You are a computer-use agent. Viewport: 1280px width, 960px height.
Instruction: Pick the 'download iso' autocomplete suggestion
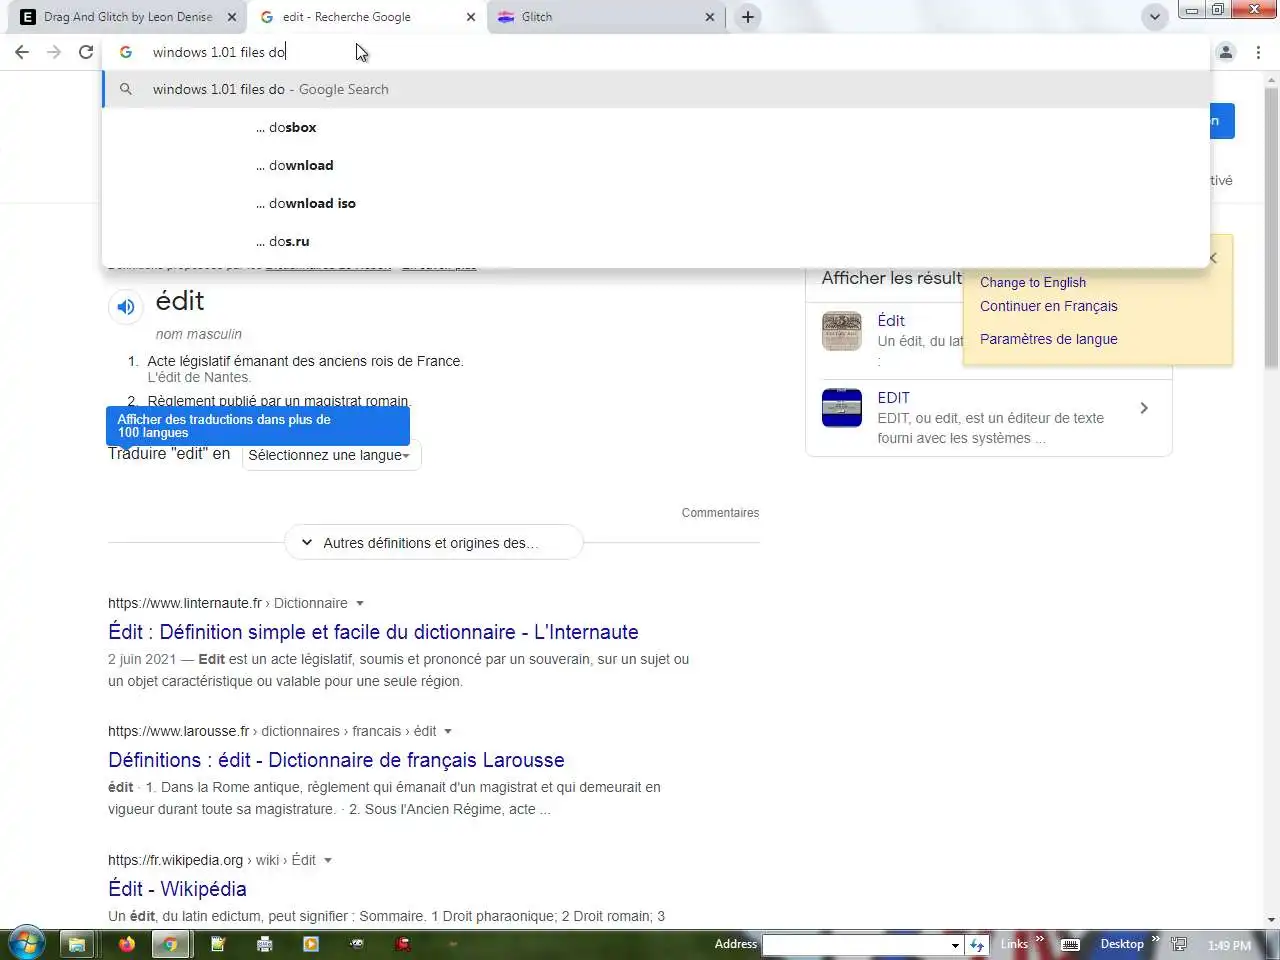pos(656,203)
